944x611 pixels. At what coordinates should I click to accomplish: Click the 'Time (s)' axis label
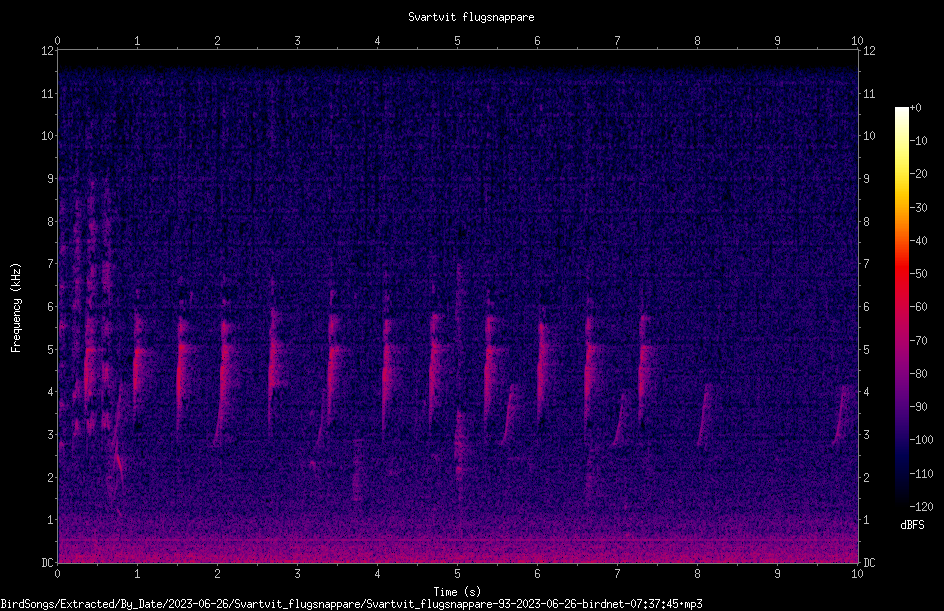coord(457,591)
